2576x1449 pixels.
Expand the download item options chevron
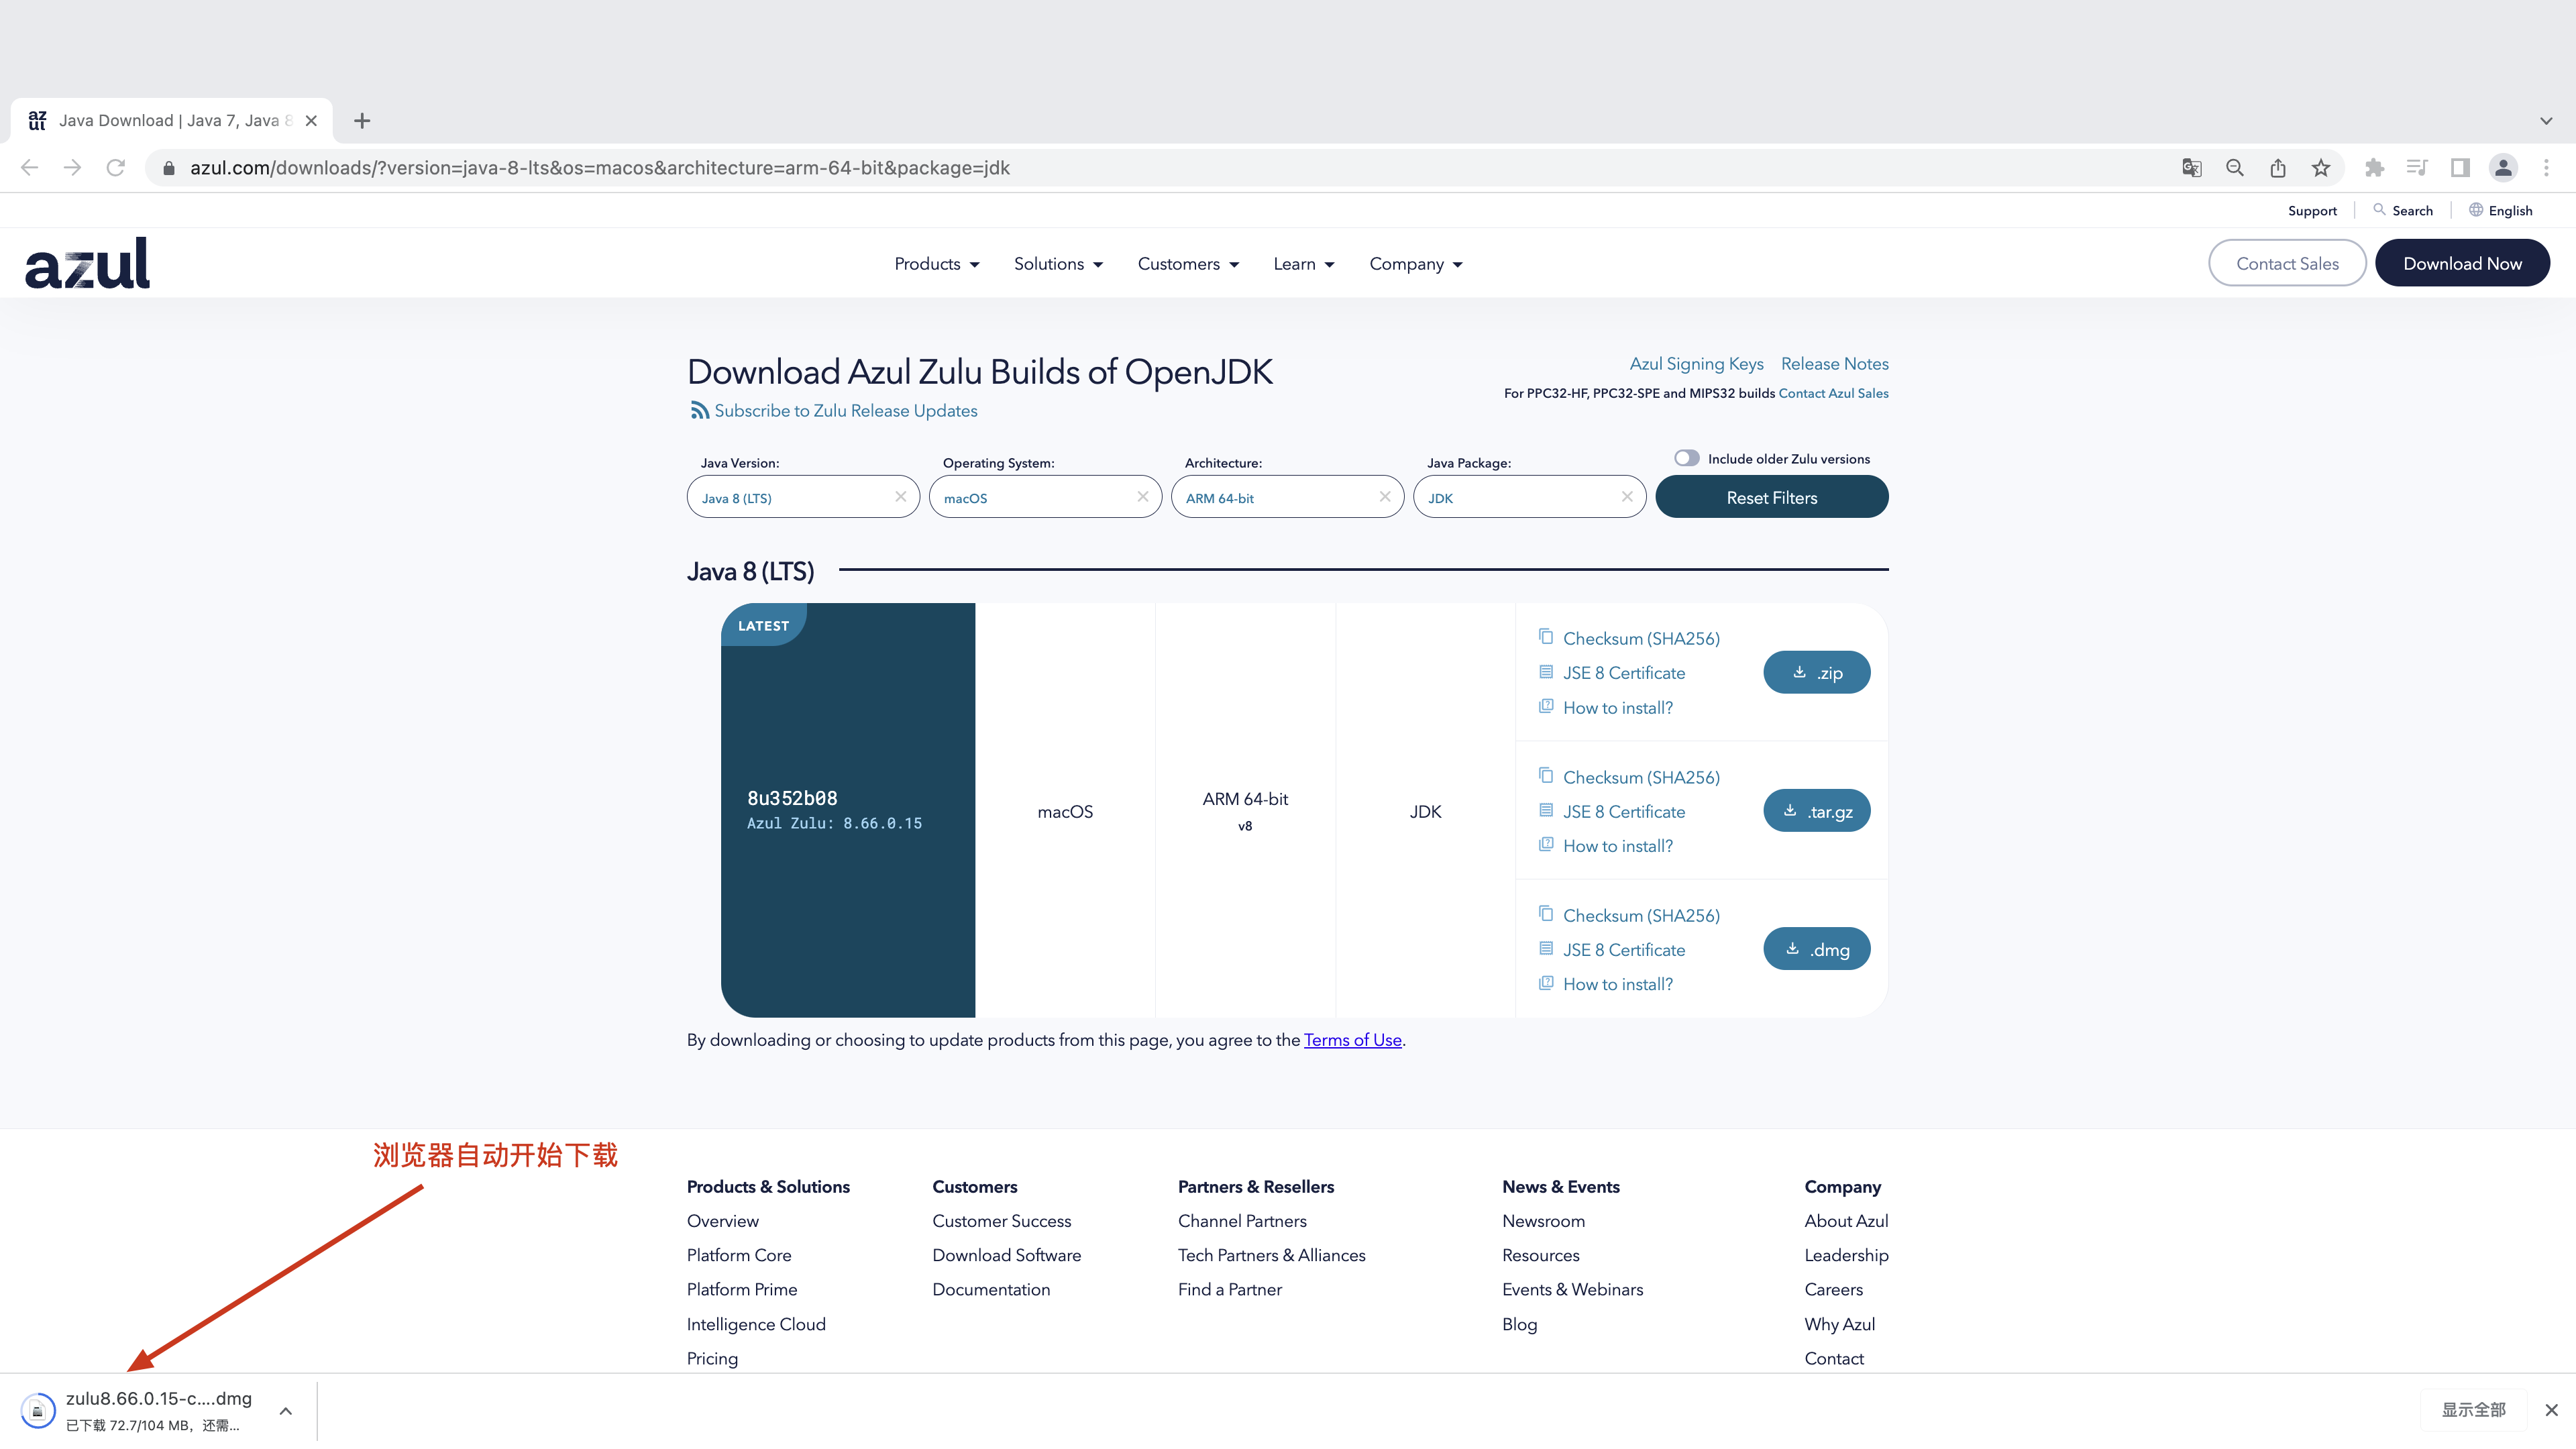(285, 1411)
